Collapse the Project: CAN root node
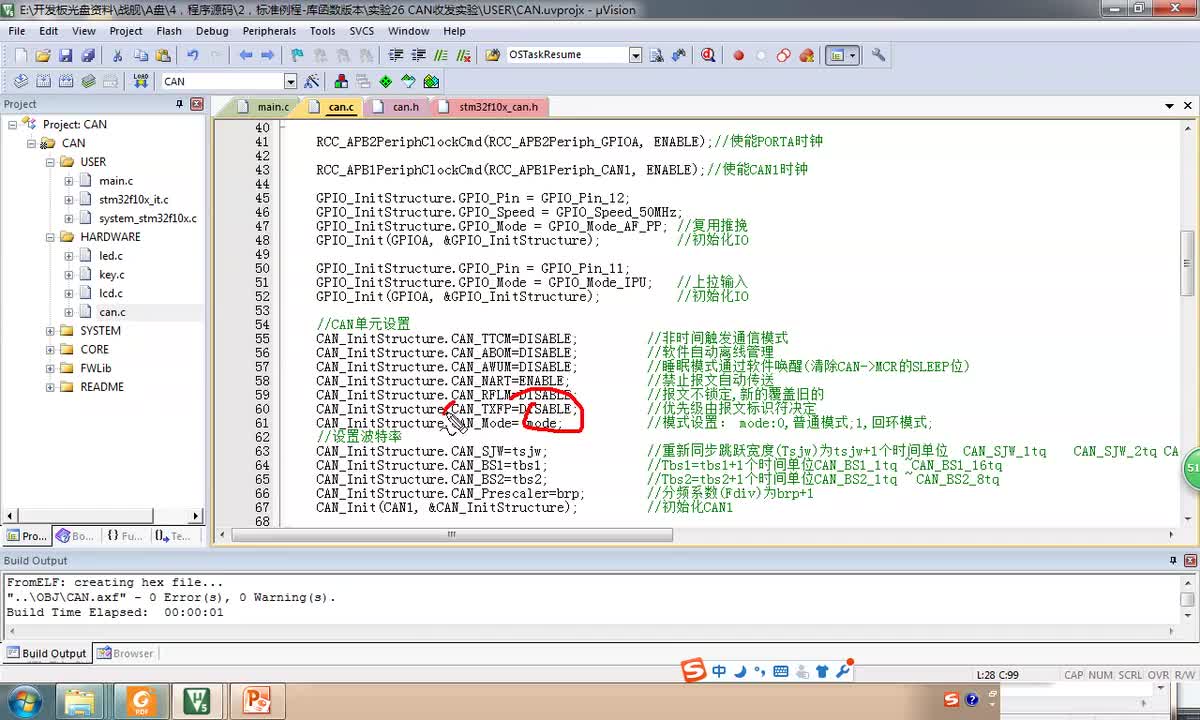1200x720 pixels. [x=13, y=124]
